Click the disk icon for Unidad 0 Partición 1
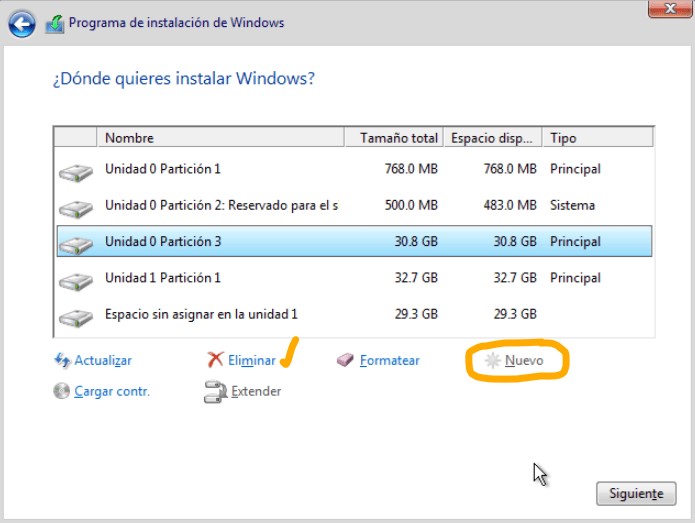The image size is (695, 523). coord(76,172)
